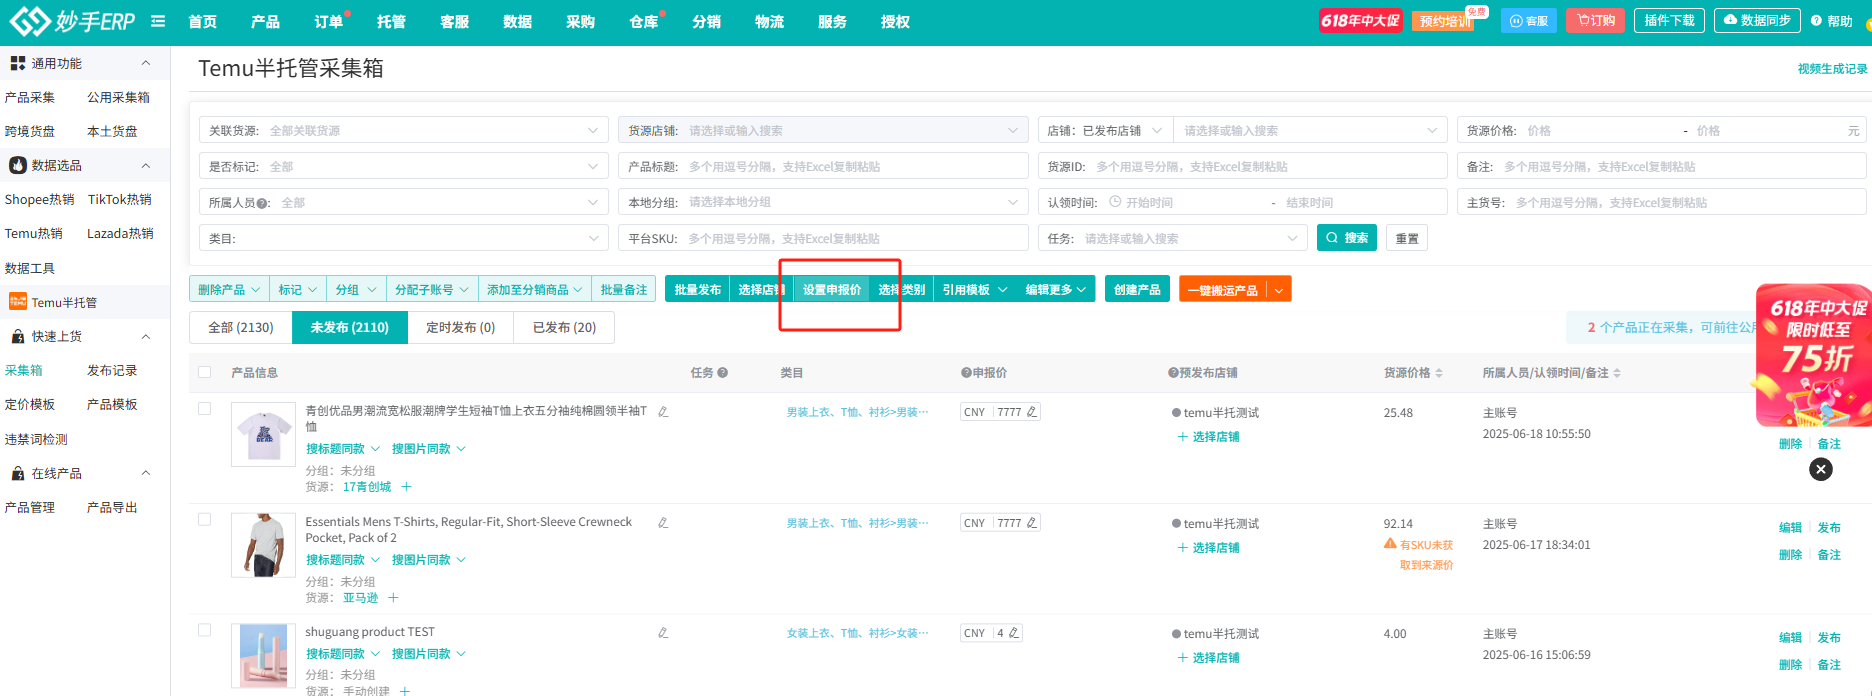Expand the 删除产品 dropdown button

click(x=229, y=289)
